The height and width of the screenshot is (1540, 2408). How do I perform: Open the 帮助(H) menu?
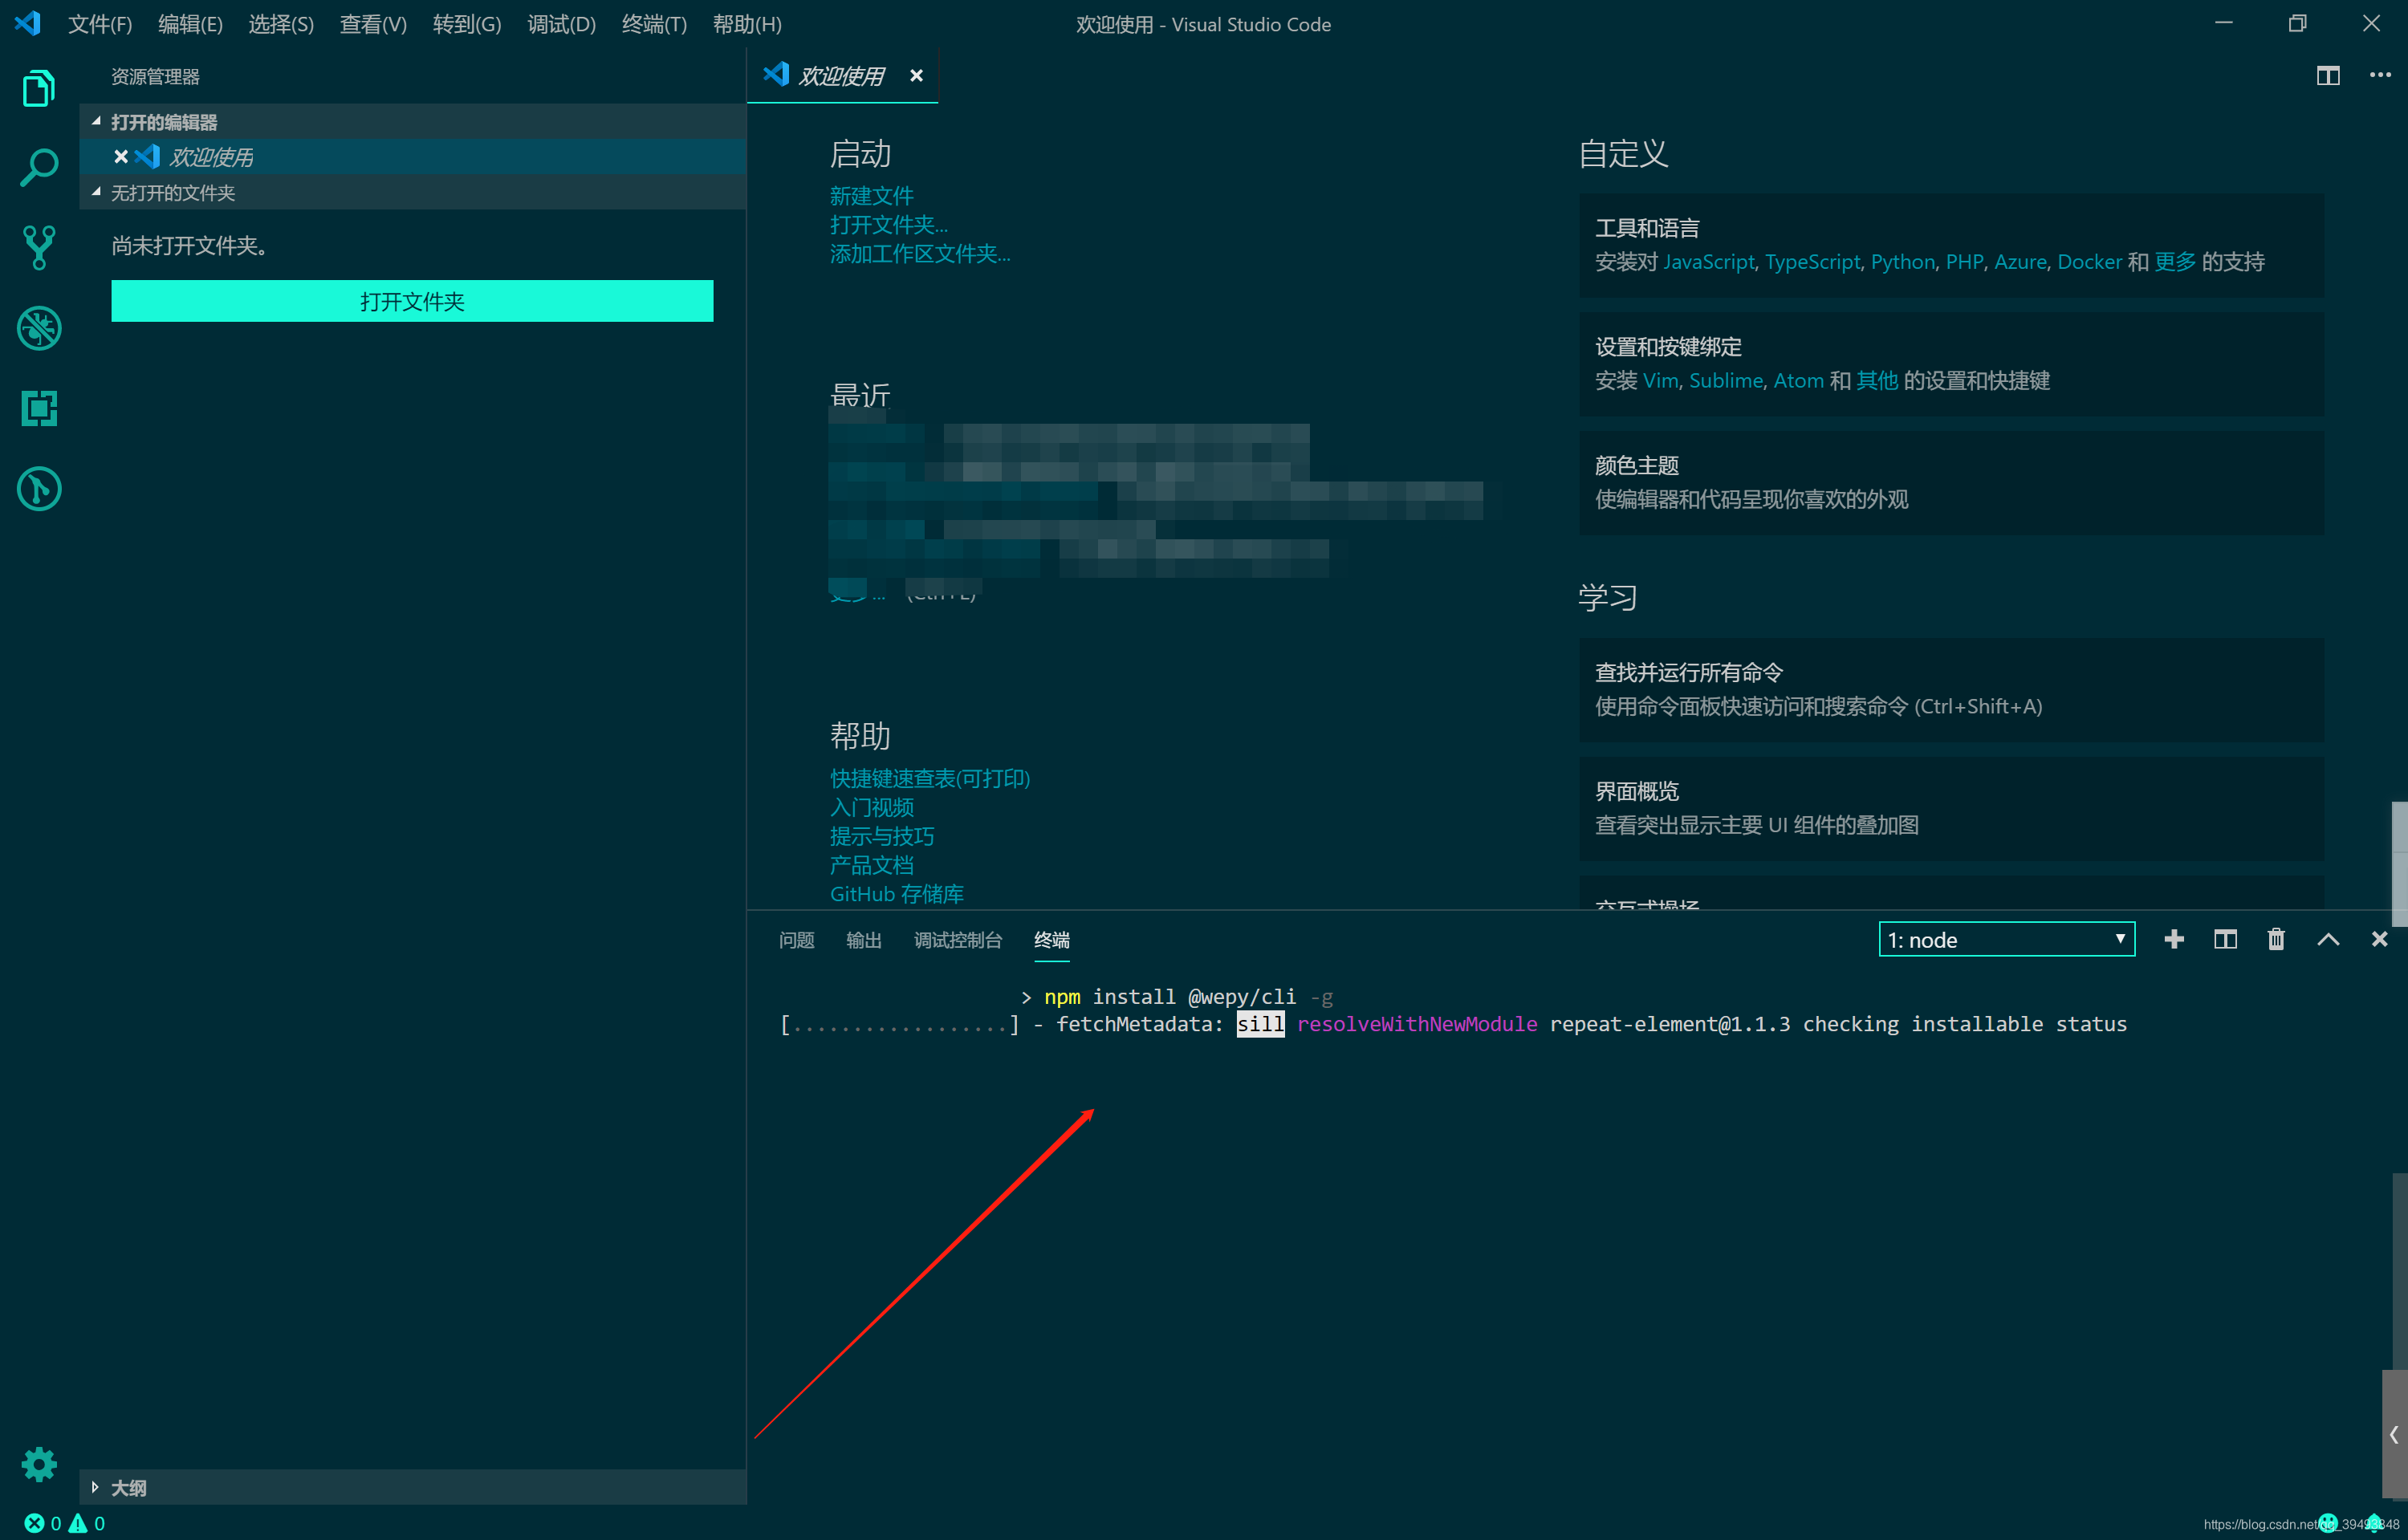coord(747,24)
